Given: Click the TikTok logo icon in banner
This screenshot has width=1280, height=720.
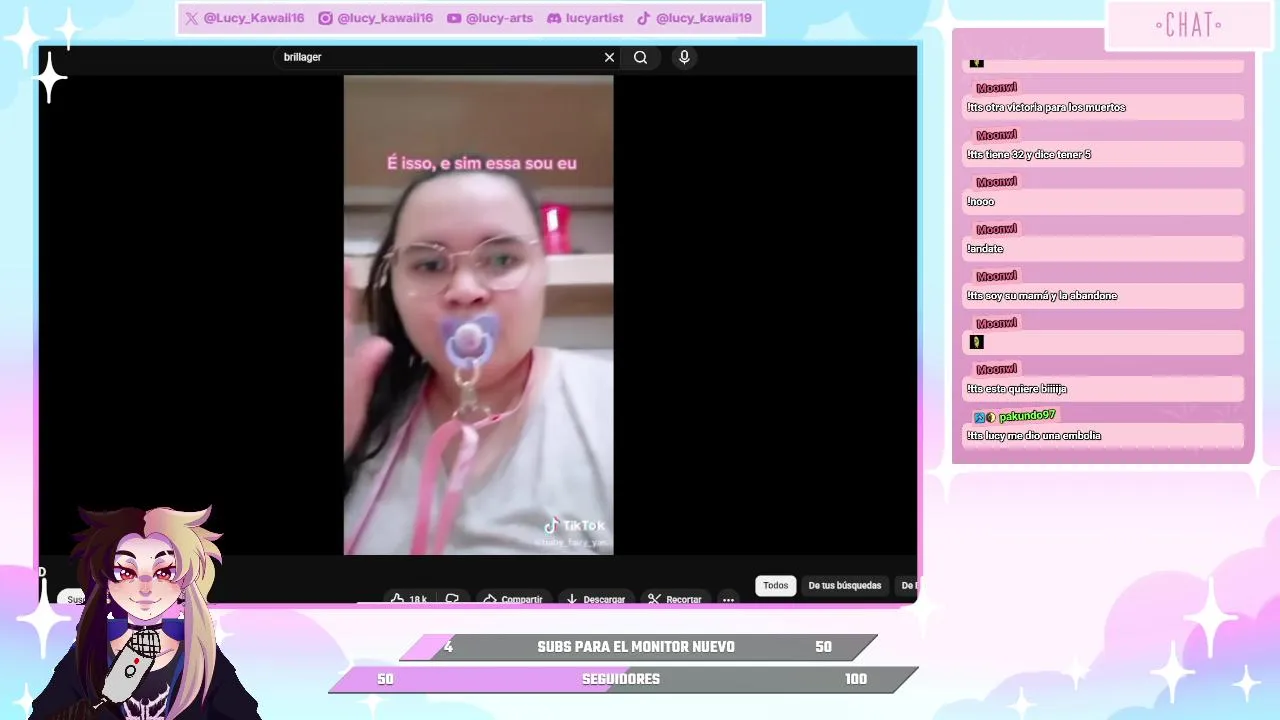Looking at the screenshot, I should [644, 18].
